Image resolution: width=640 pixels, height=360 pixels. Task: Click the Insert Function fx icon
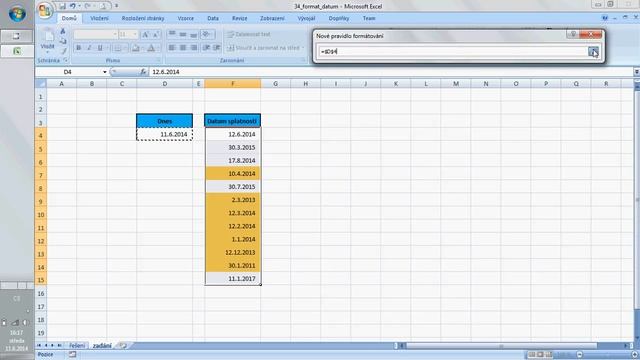coord(143,72)
